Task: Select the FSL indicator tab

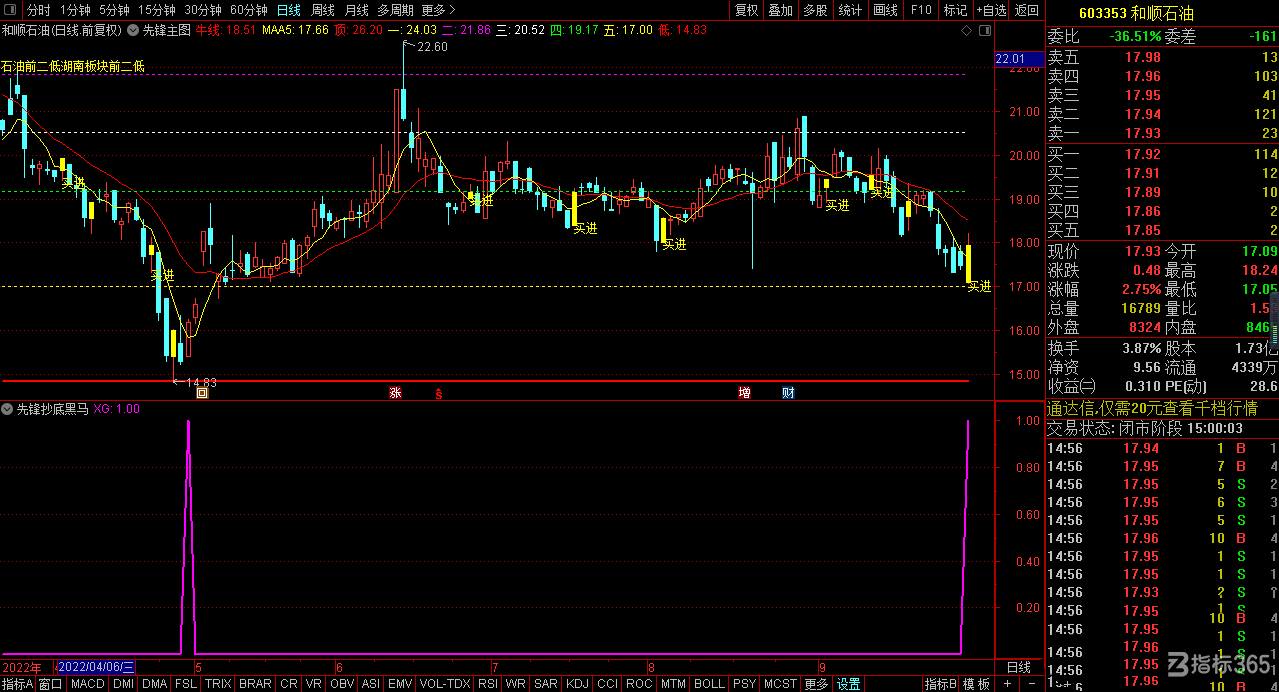Action: click(x=186, y=684)
